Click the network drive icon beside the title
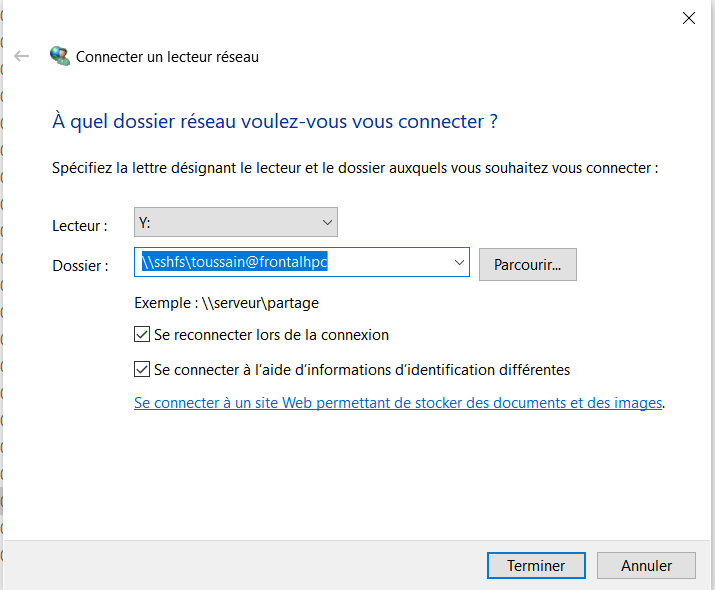This screenshot has height=590, width=715. point(60,57)
